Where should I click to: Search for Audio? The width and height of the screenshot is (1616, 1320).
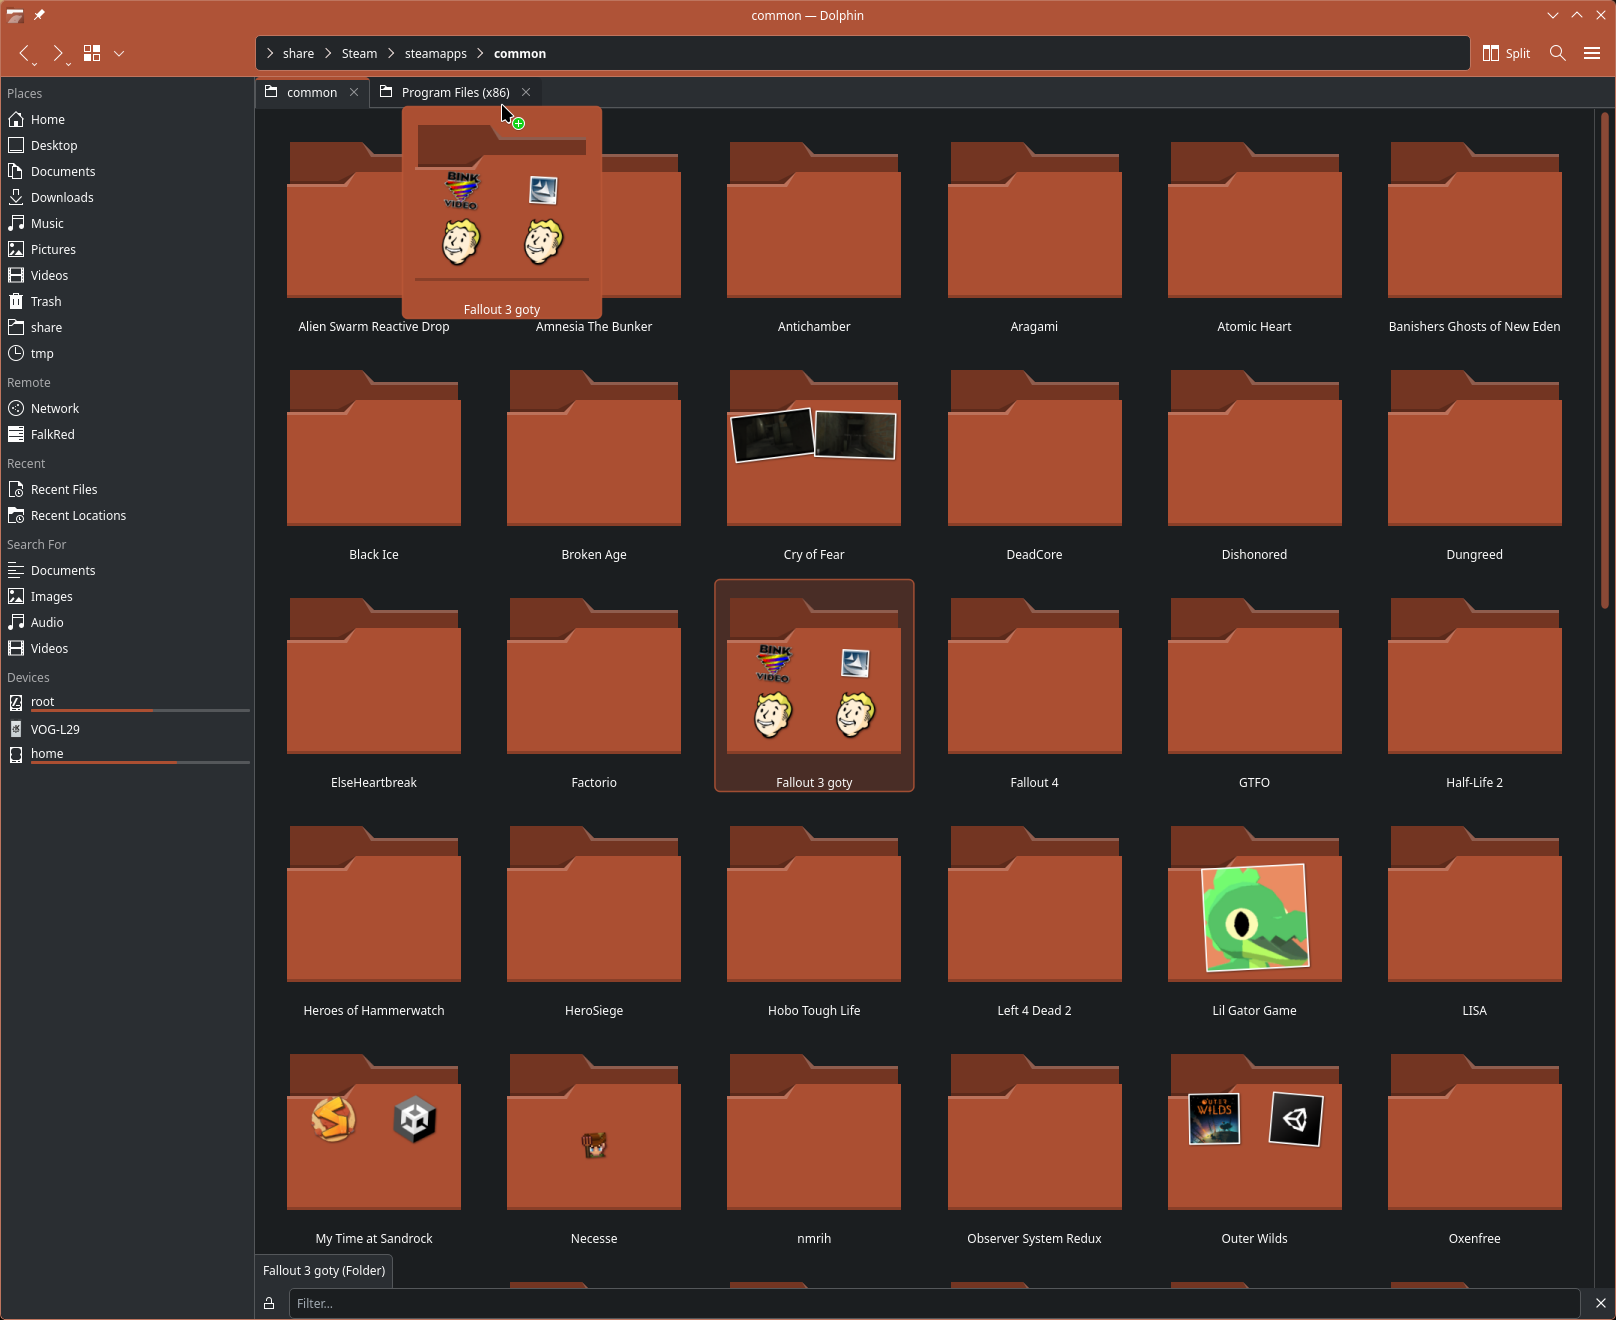tap(127, 622)
